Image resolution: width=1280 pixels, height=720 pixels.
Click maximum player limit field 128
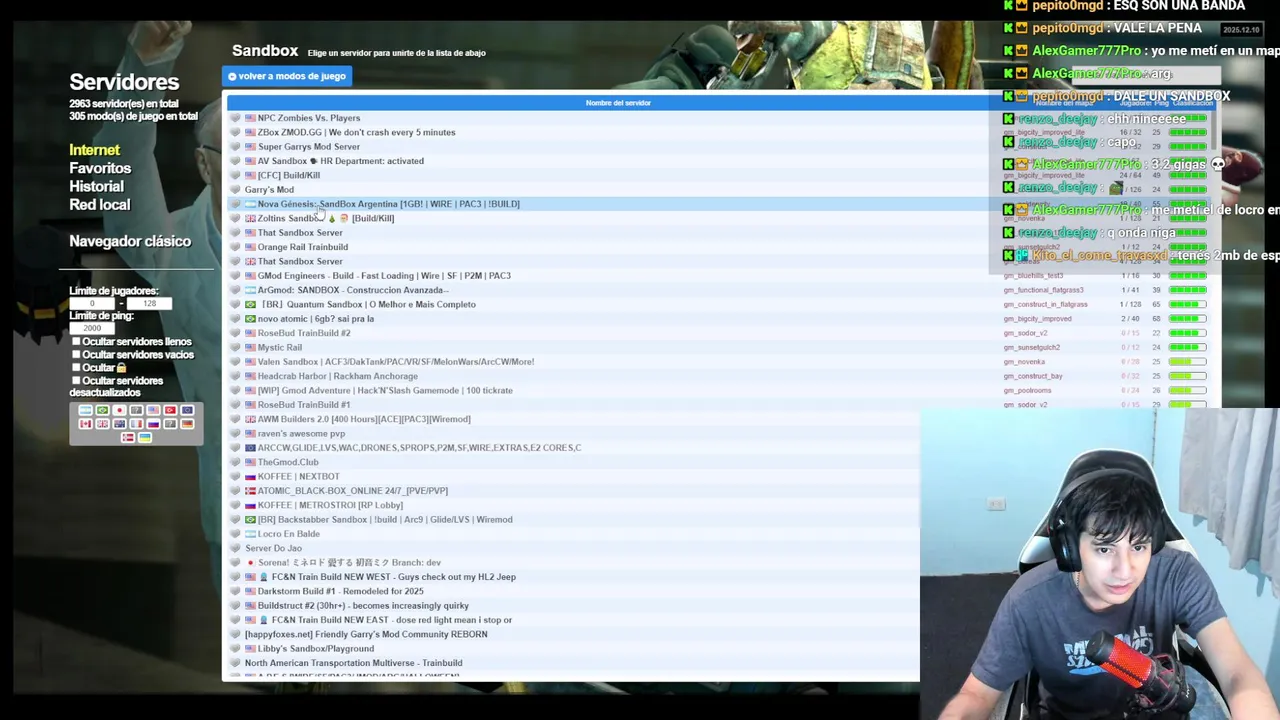coord(149,303)
